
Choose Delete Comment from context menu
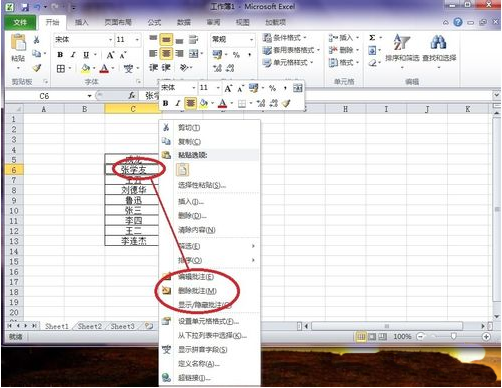(x=197, y=291)
